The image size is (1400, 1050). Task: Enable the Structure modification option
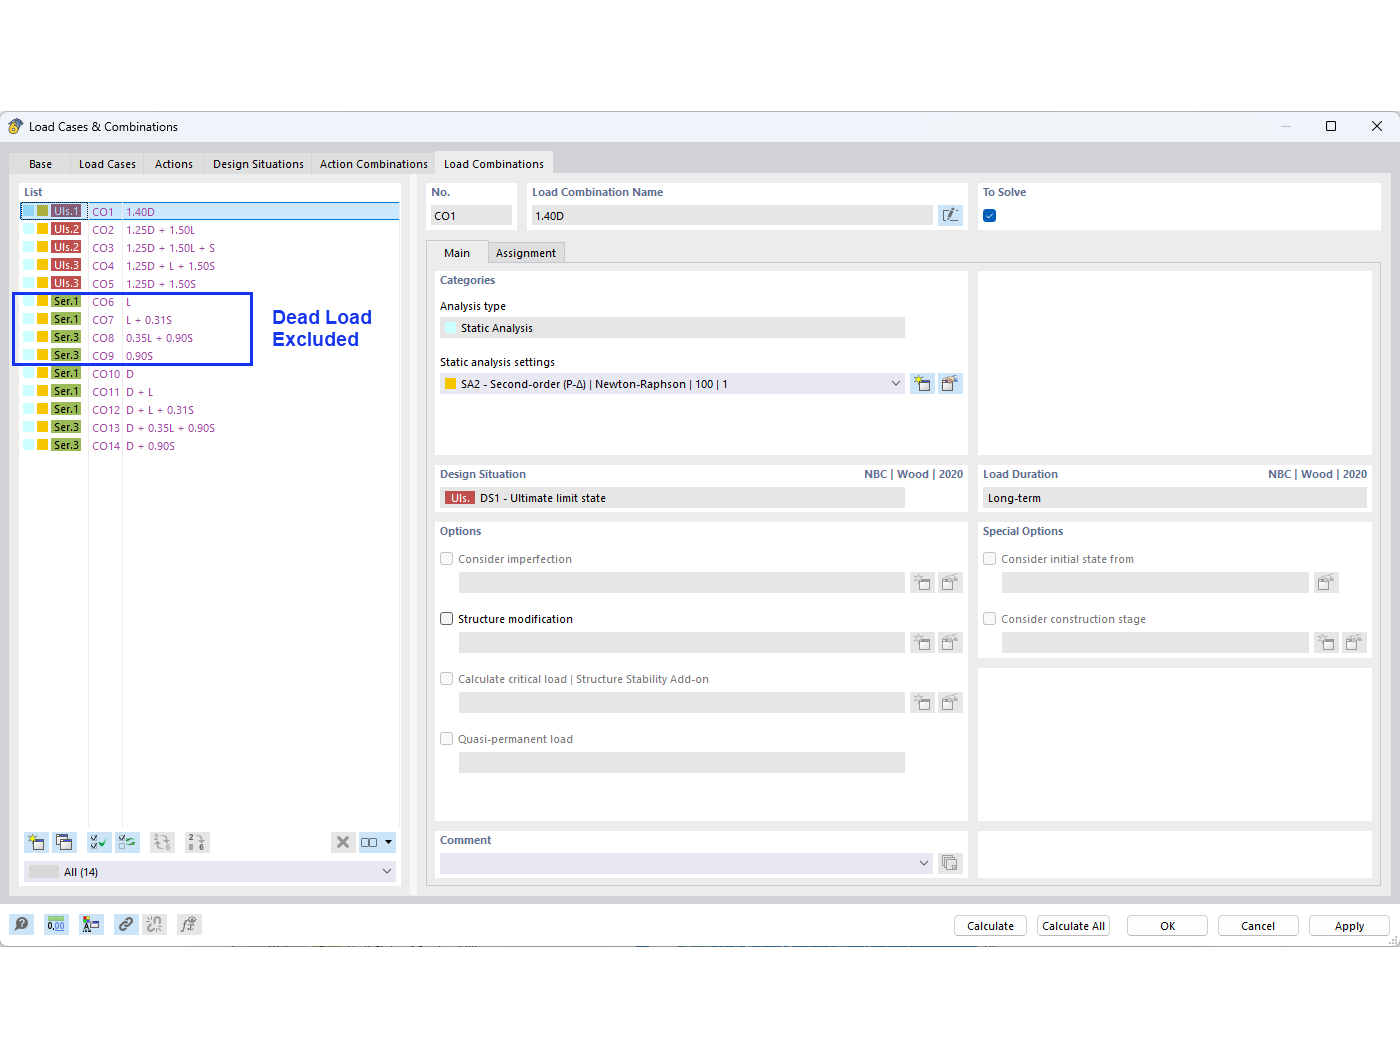tap(446, 618)
